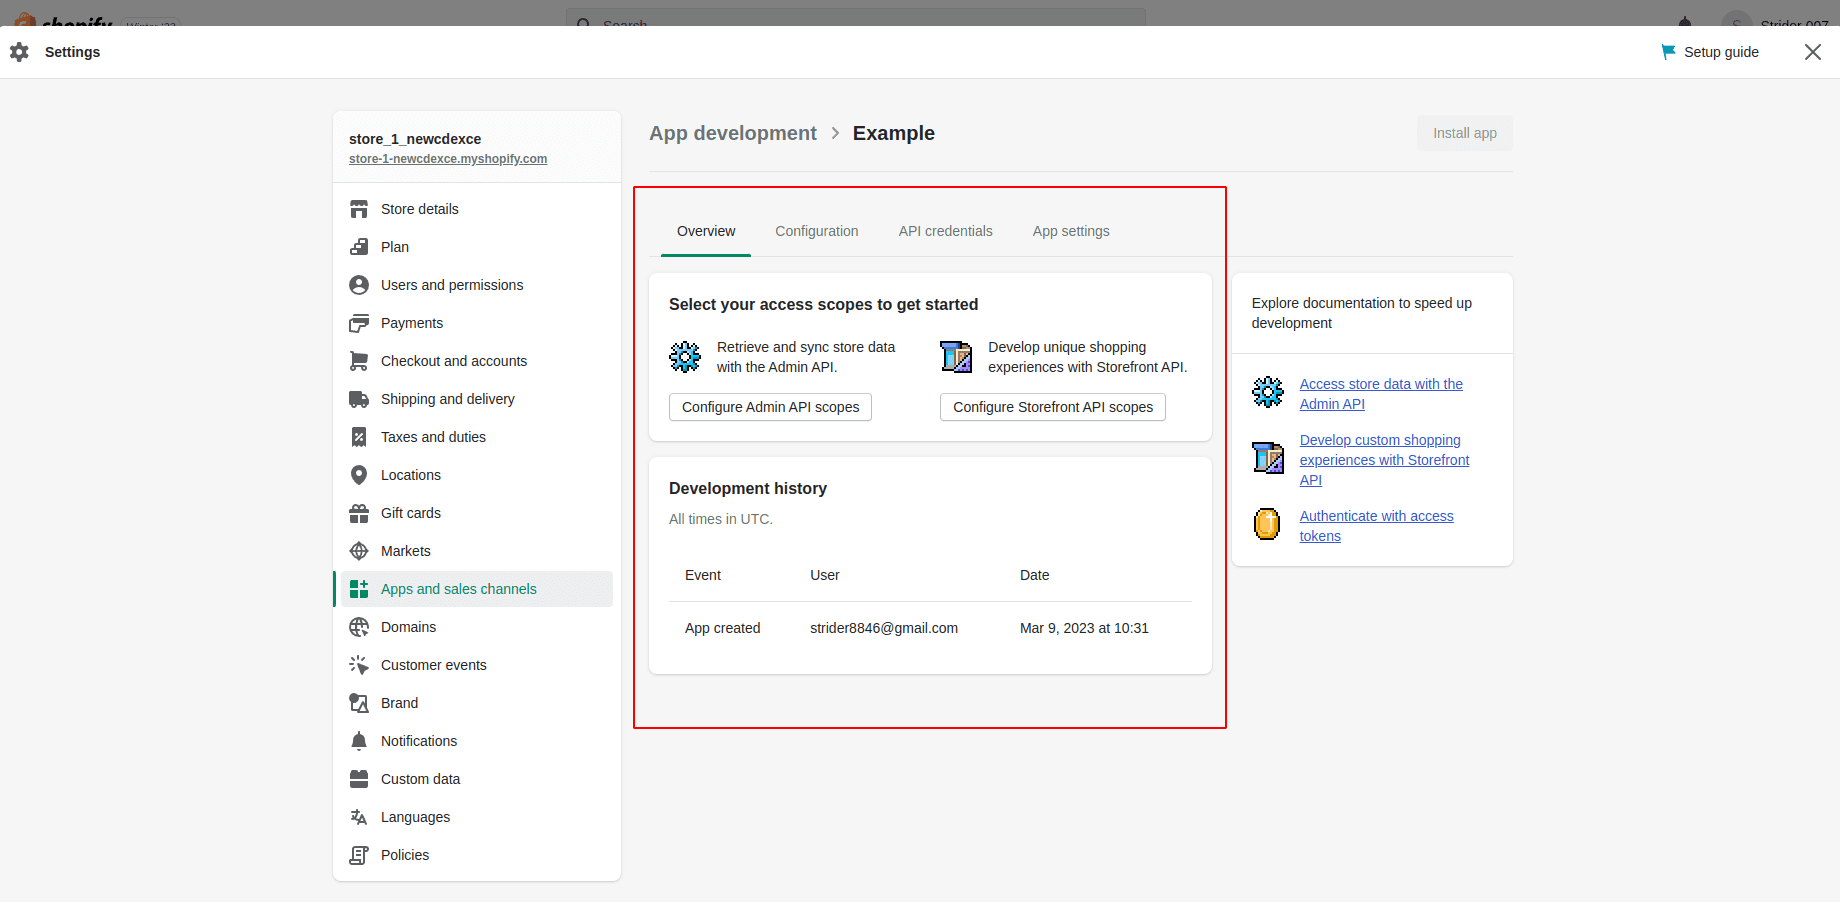
Task: Click Configure Storefront API scopes button
Action: [x=1053, y=407]
